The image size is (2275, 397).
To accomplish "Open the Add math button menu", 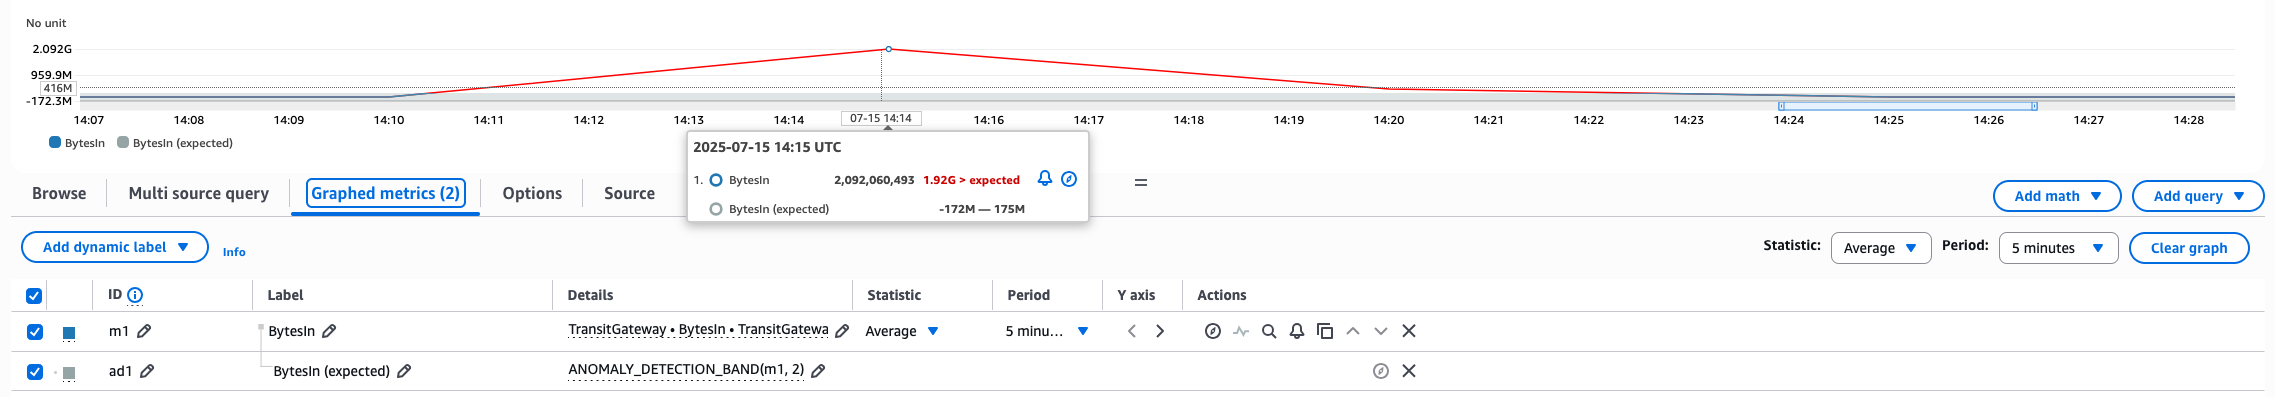I will point(2057,196).
